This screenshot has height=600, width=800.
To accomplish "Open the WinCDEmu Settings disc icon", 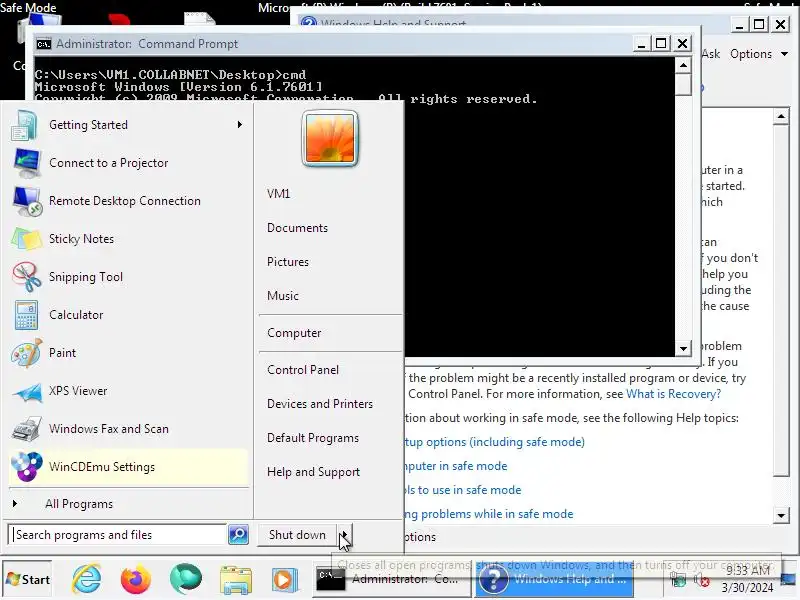I will coord(27,467).
